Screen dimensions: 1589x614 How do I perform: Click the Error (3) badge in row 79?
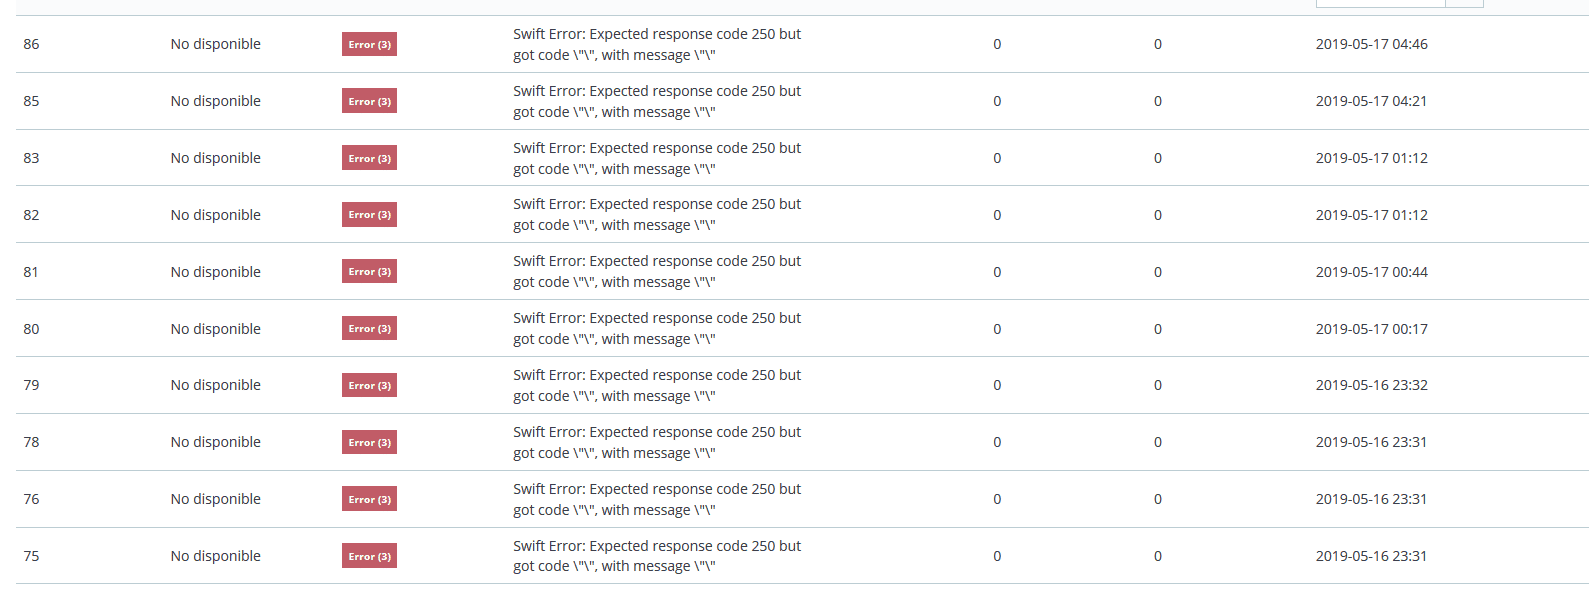(x=369, y=385)
